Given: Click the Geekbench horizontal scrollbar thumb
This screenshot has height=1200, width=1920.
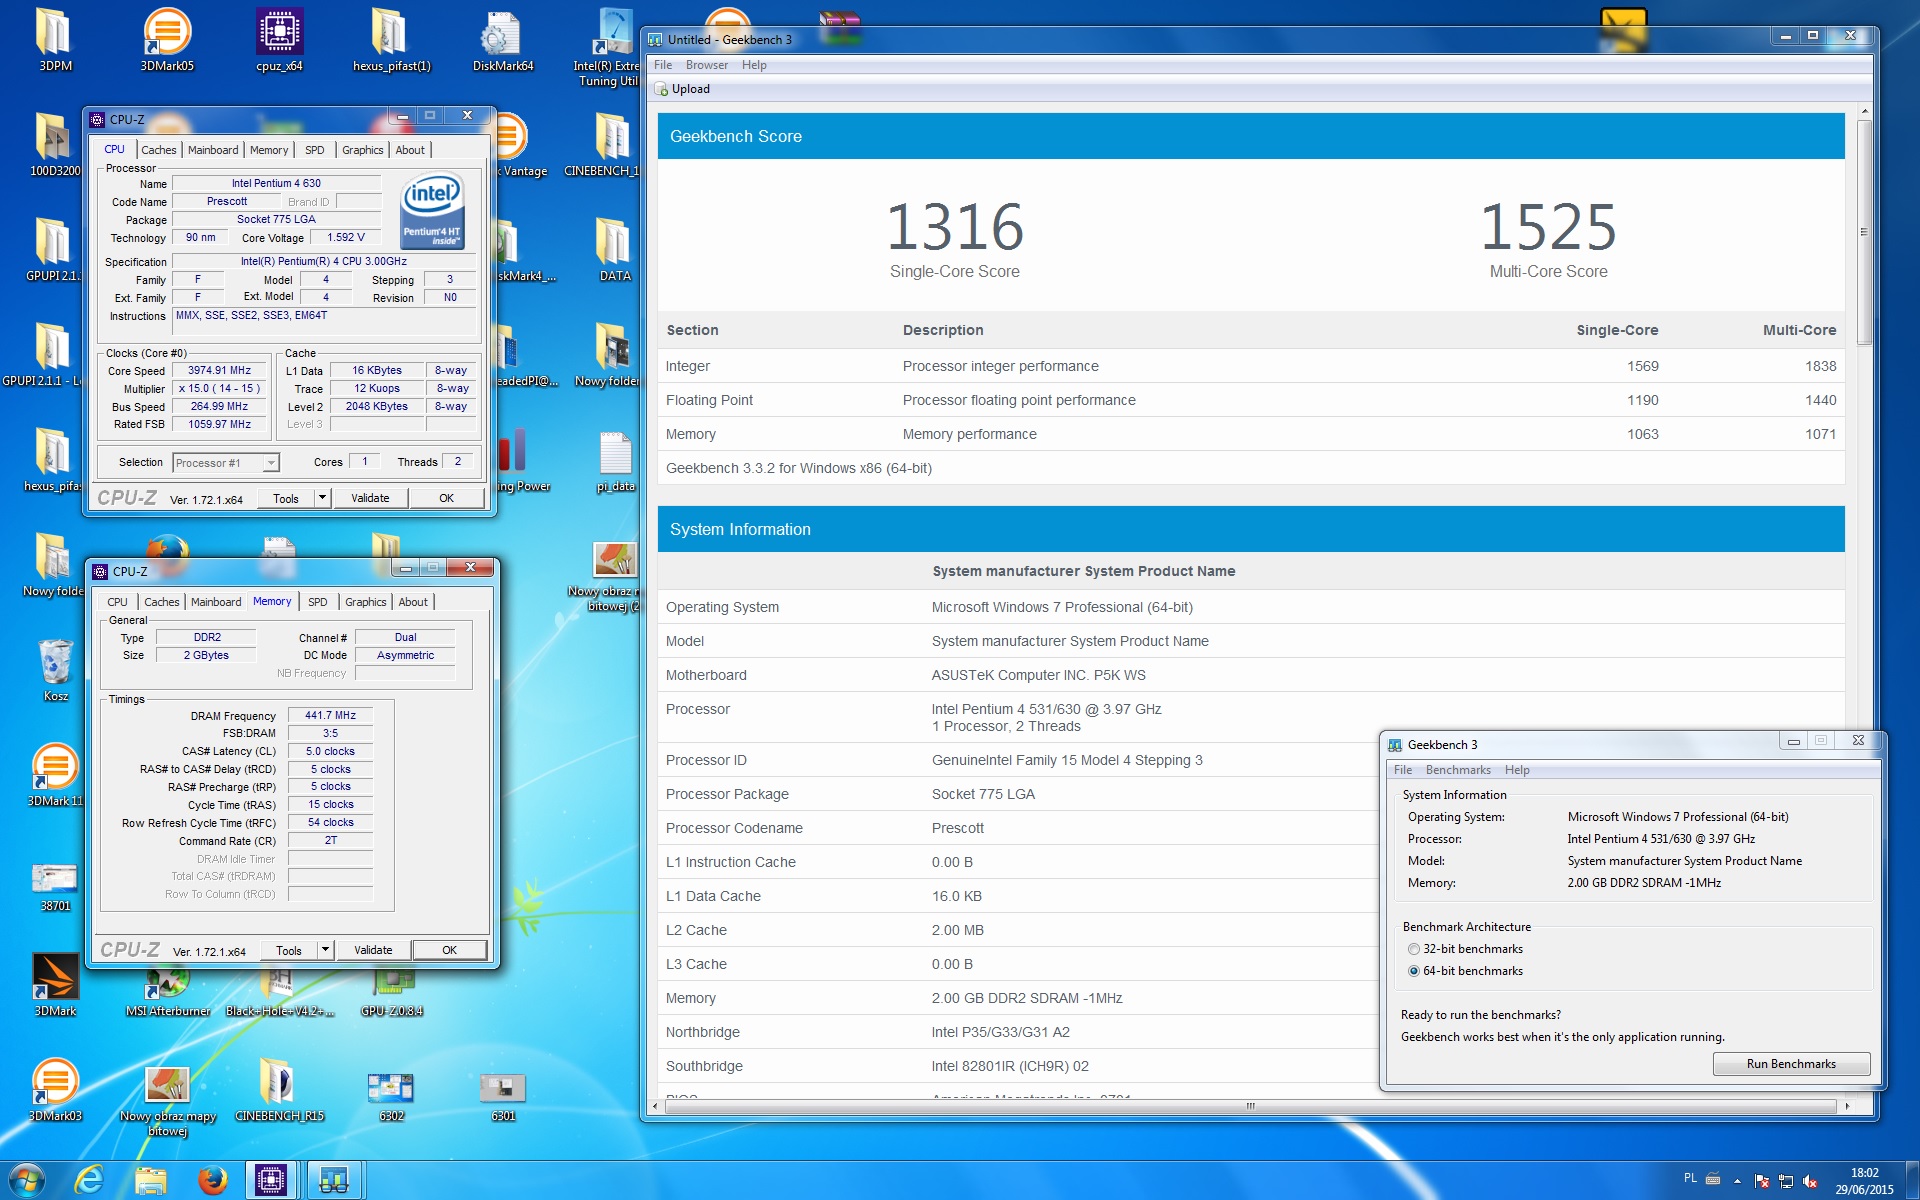Looking at the screenshot, I should pos(1249,1106).
